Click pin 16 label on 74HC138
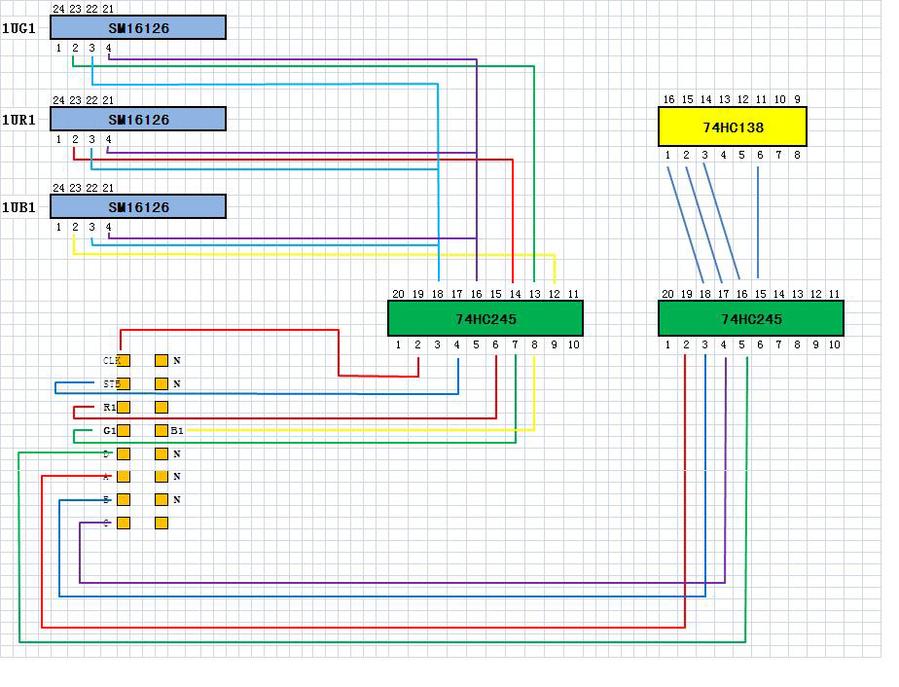 pyautogui.click(x=668, y=99)
